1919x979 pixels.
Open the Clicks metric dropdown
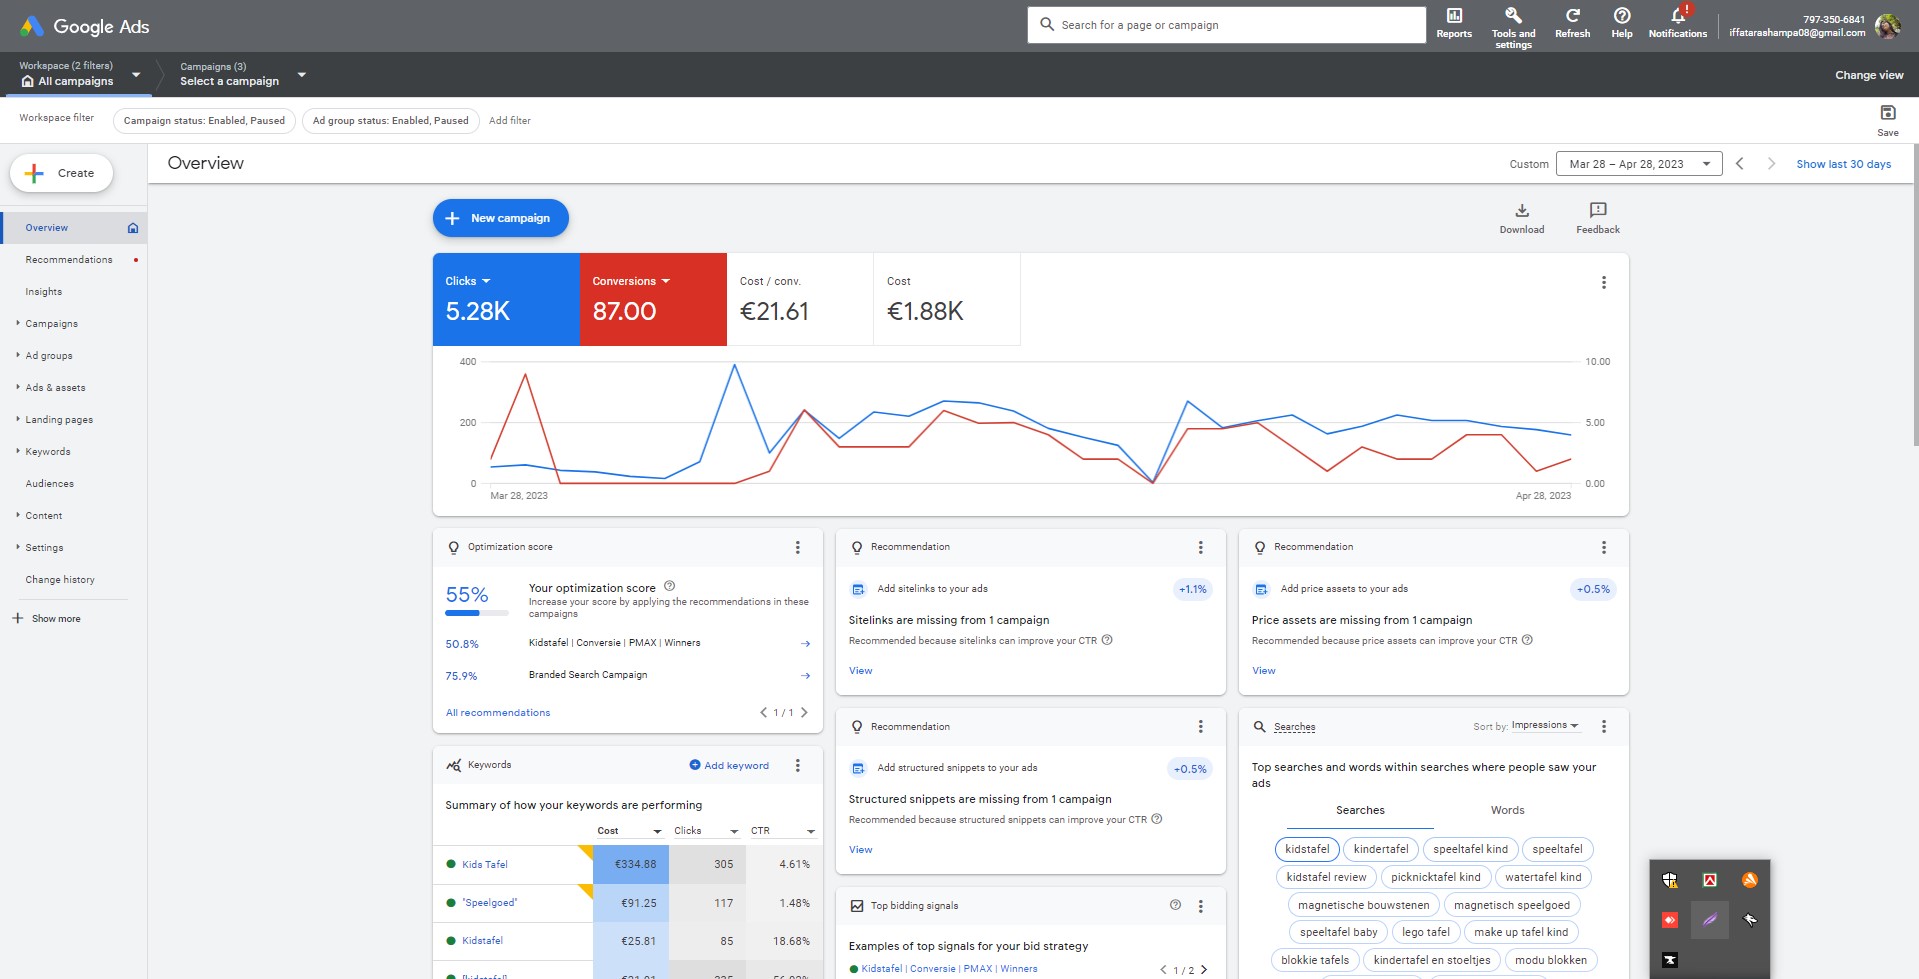pyautogui.click(x=468, y=281)
